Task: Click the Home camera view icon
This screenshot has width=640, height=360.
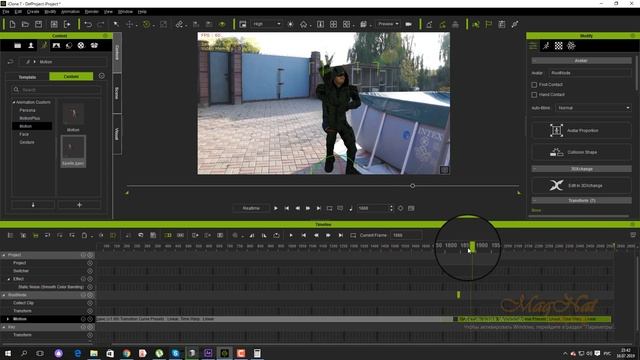Action: tap(303, 24)
